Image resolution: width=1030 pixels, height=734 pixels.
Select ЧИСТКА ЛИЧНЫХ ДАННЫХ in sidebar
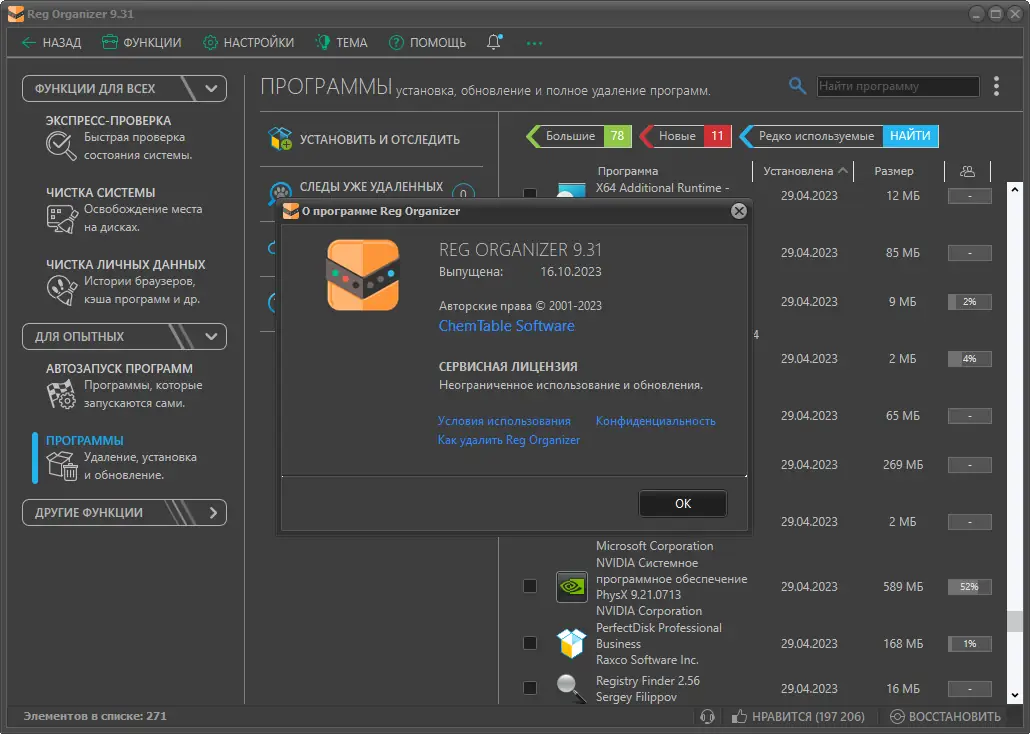point(125,264)
